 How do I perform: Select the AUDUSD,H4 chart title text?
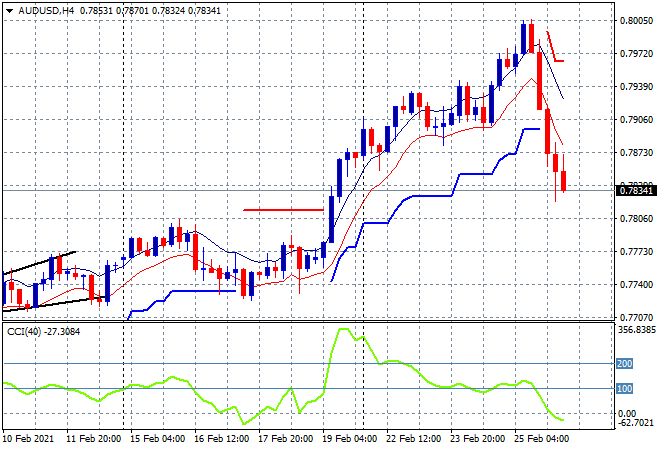(46, 11)
